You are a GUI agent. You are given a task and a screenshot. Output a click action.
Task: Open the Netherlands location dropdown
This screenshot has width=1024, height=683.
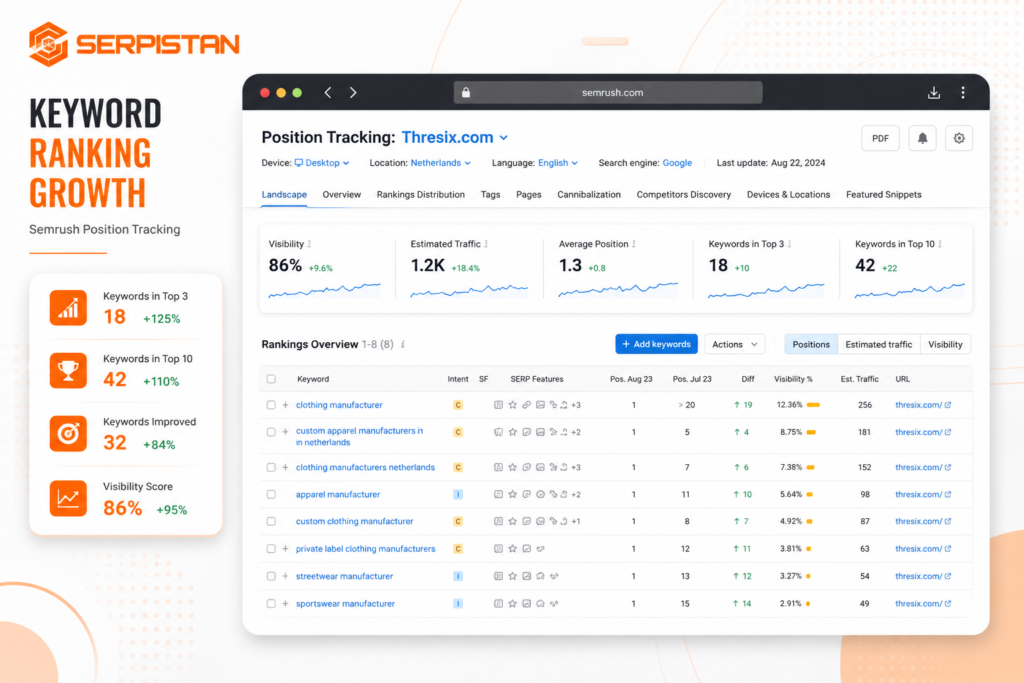tap(441, 163)
